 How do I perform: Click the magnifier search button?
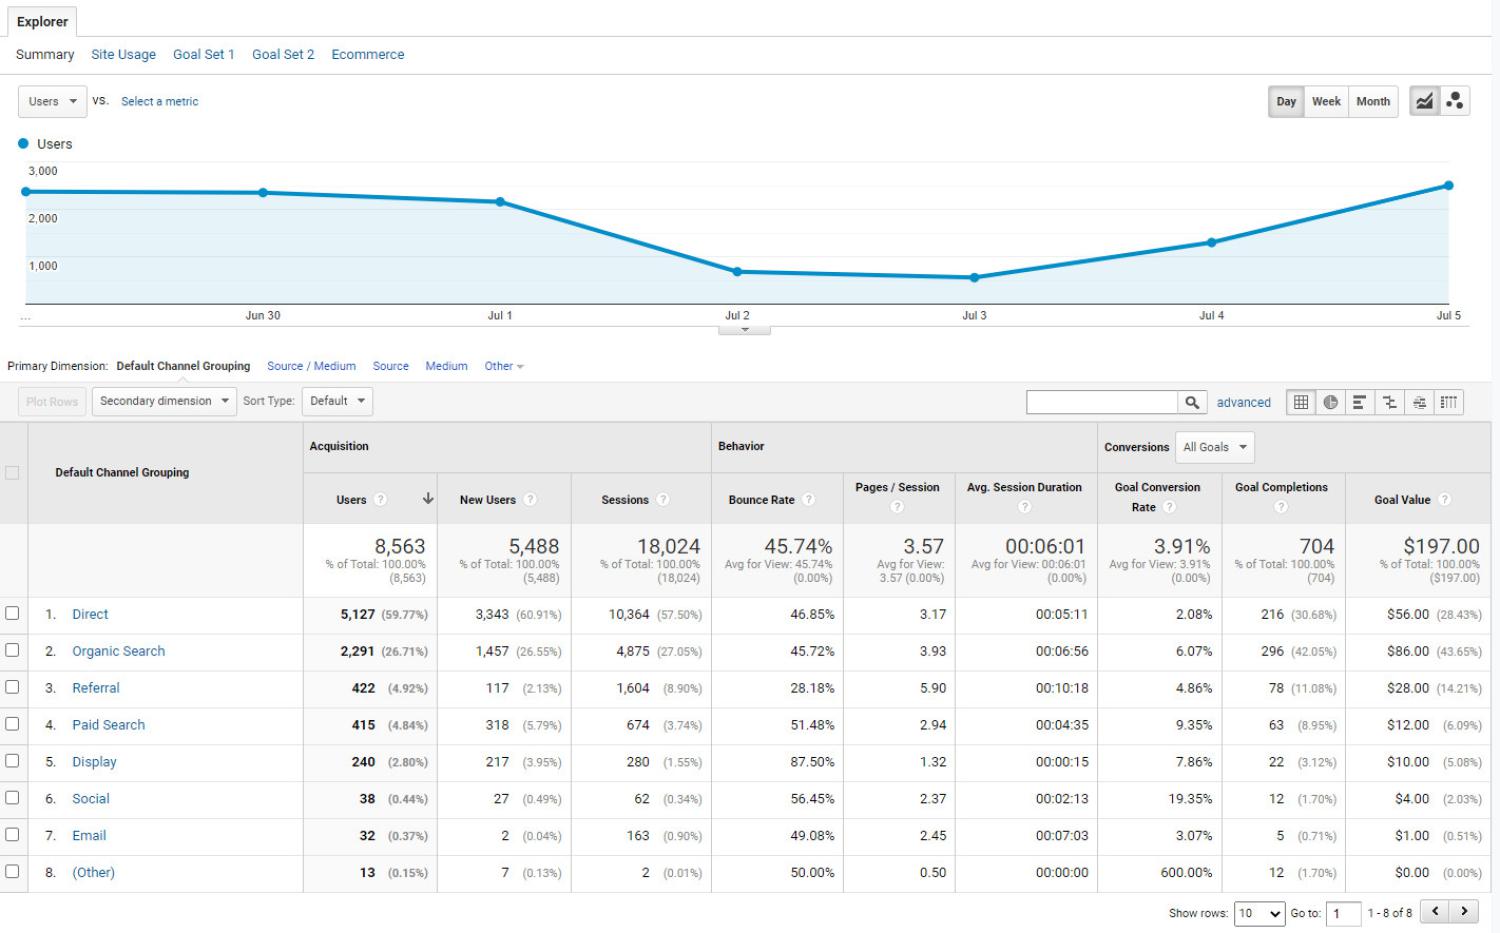pyautogui.click(x=1192, y=402)
